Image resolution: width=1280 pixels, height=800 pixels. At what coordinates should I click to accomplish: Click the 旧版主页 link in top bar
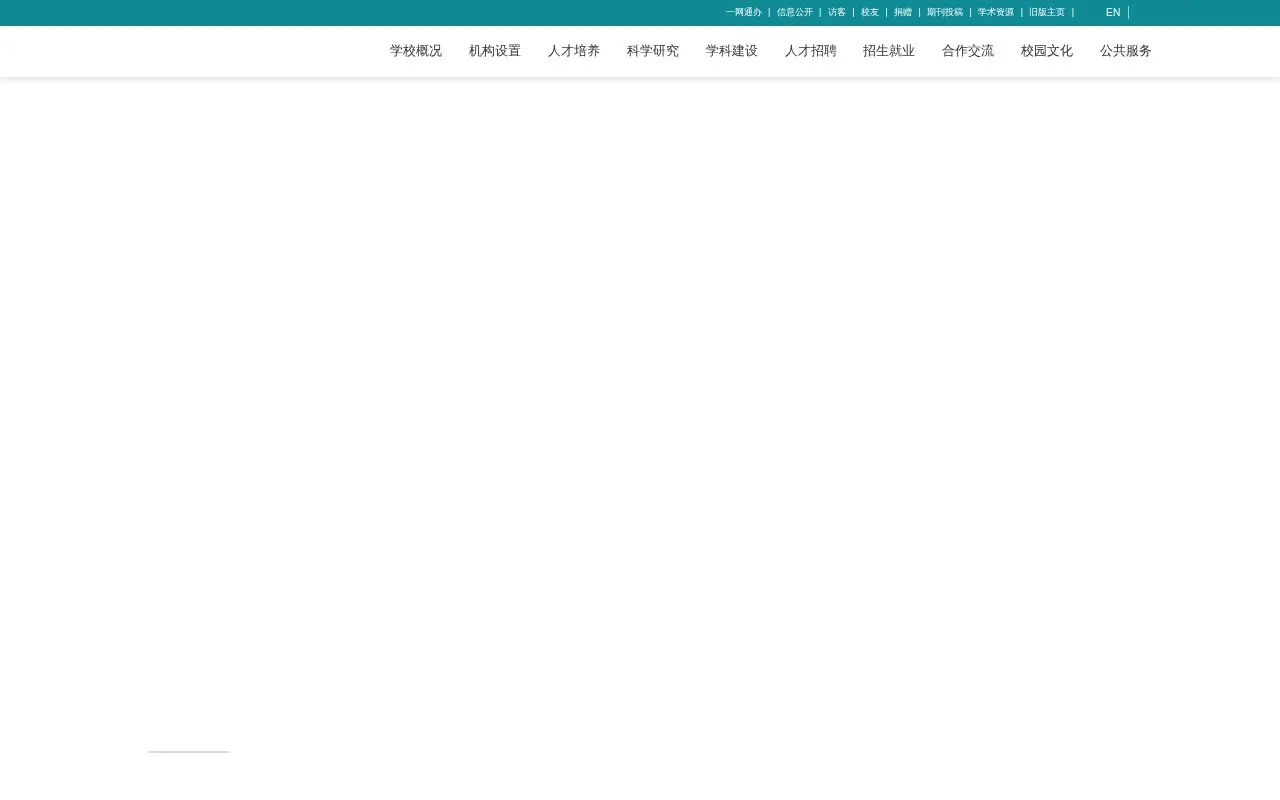1047,13
